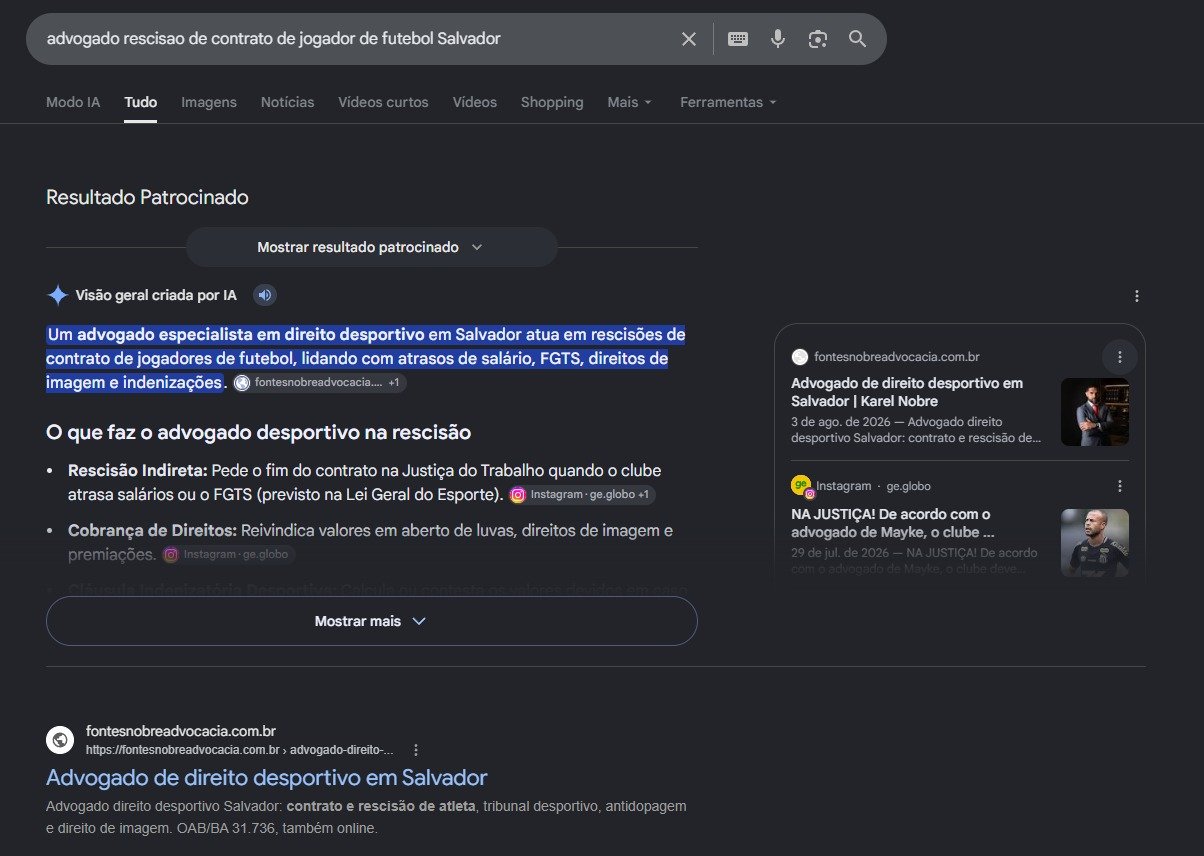The width and height of the screenshot is (1204, 856).
Task: Play AI overview audio speaker icon
Action: point(264,295)
